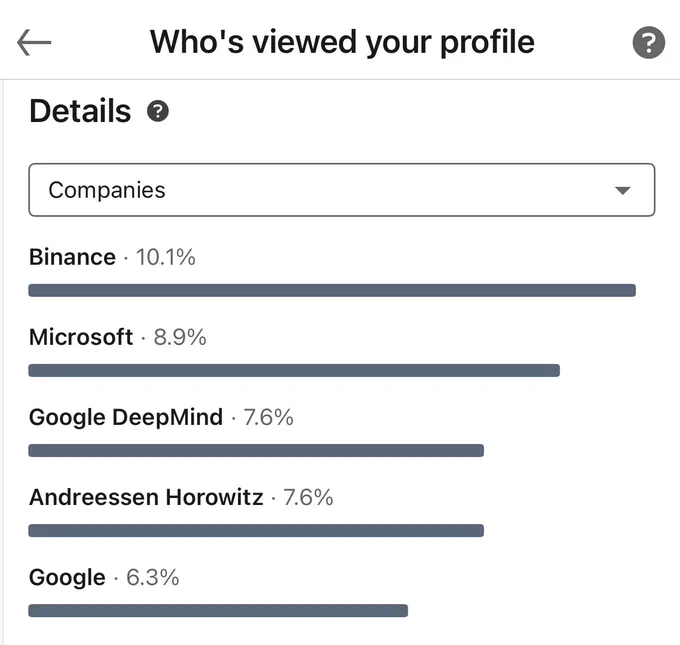Viewport: 680px width, 645px height.
Task: Tap the help icon beside Details
Action: pos(158,111)
